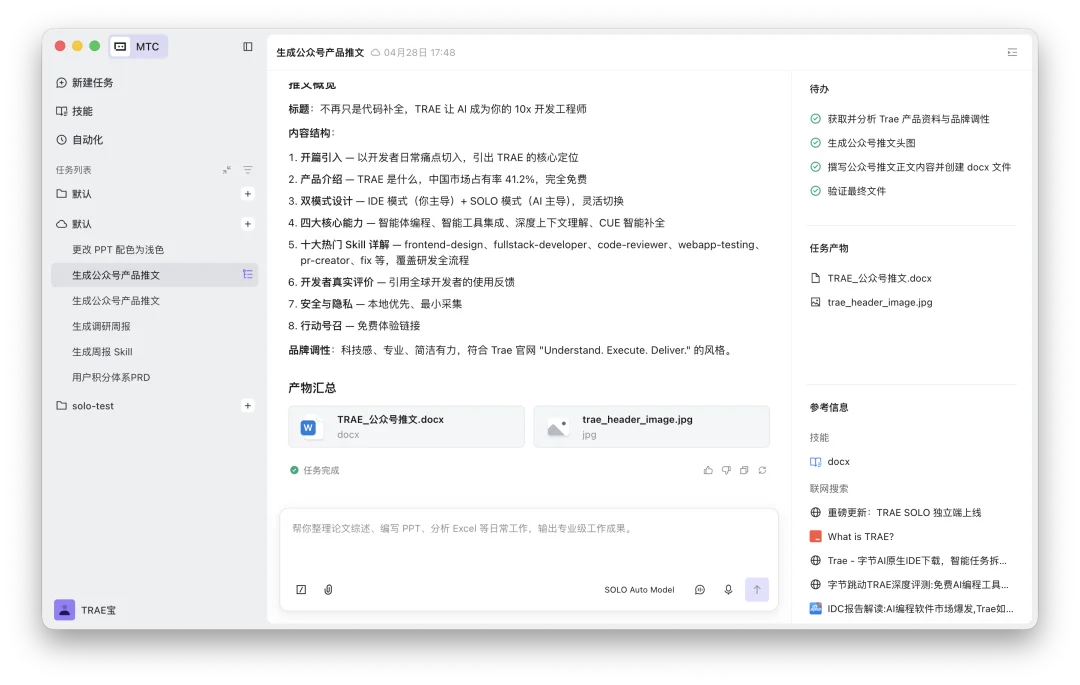
Task: Open reference IDC报告解读 link
Action: click(912, 609)
